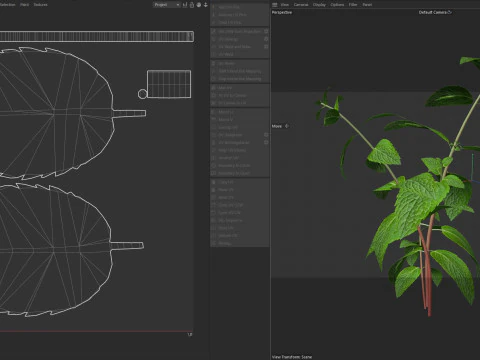
Task: Open the viewport Display menu
Action: [319, 5]
